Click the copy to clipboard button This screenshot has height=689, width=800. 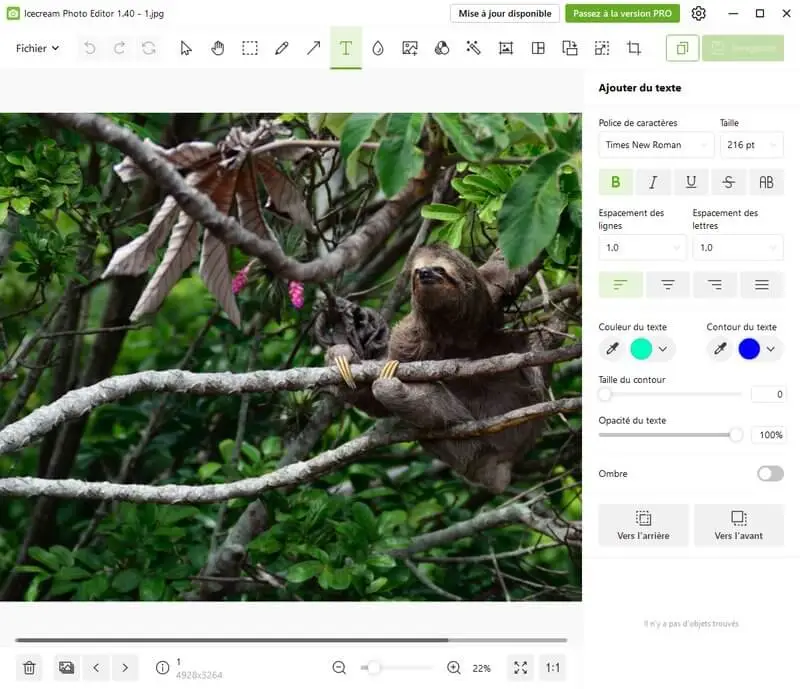coord(682,48)
